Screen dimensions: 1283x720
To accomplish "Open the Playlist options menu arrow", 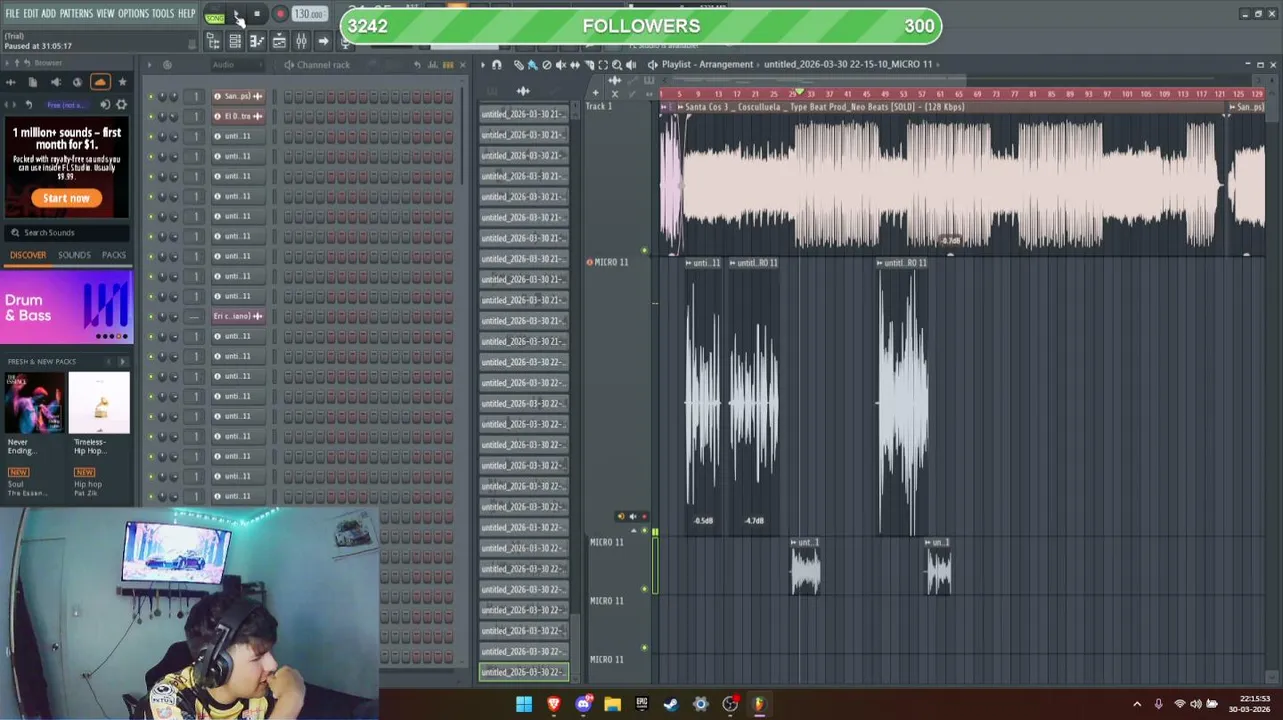I will [483, 64].
